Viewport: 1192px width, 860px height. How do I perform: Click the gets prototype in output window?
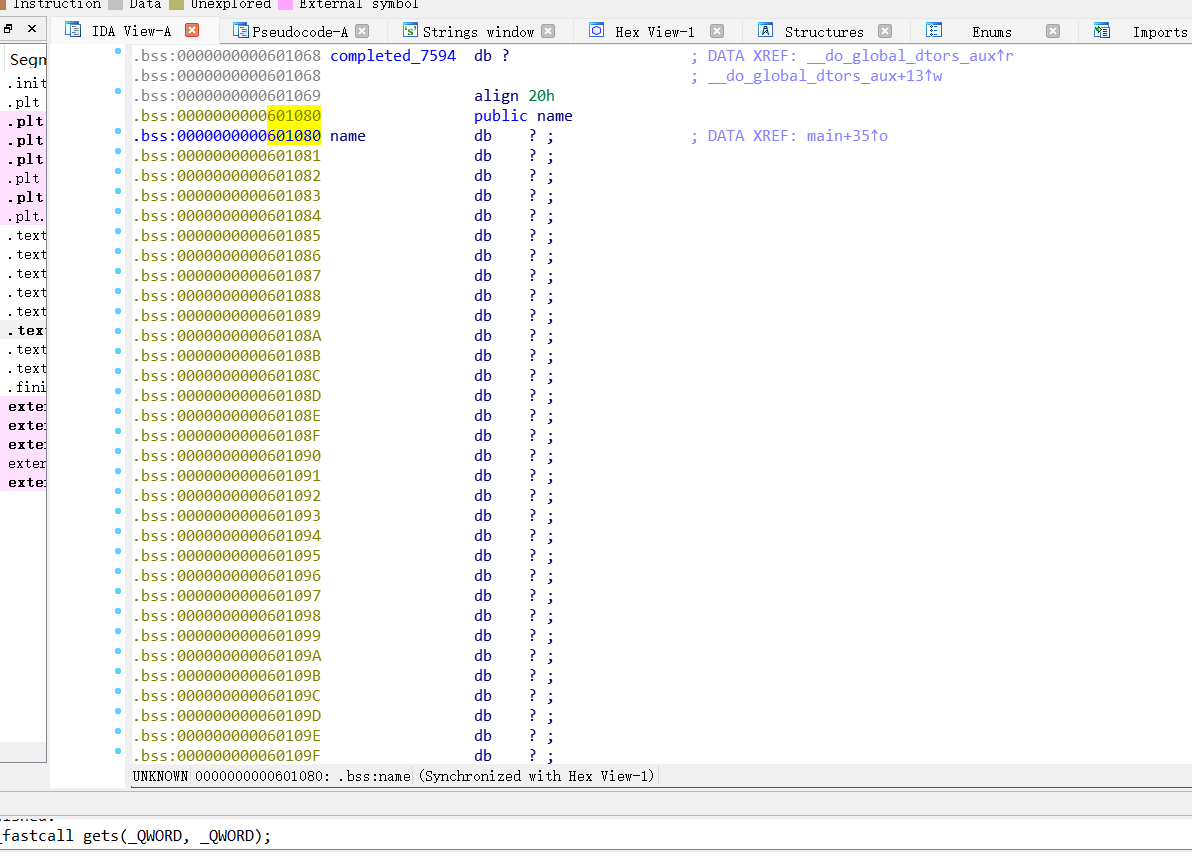(135, 836)
